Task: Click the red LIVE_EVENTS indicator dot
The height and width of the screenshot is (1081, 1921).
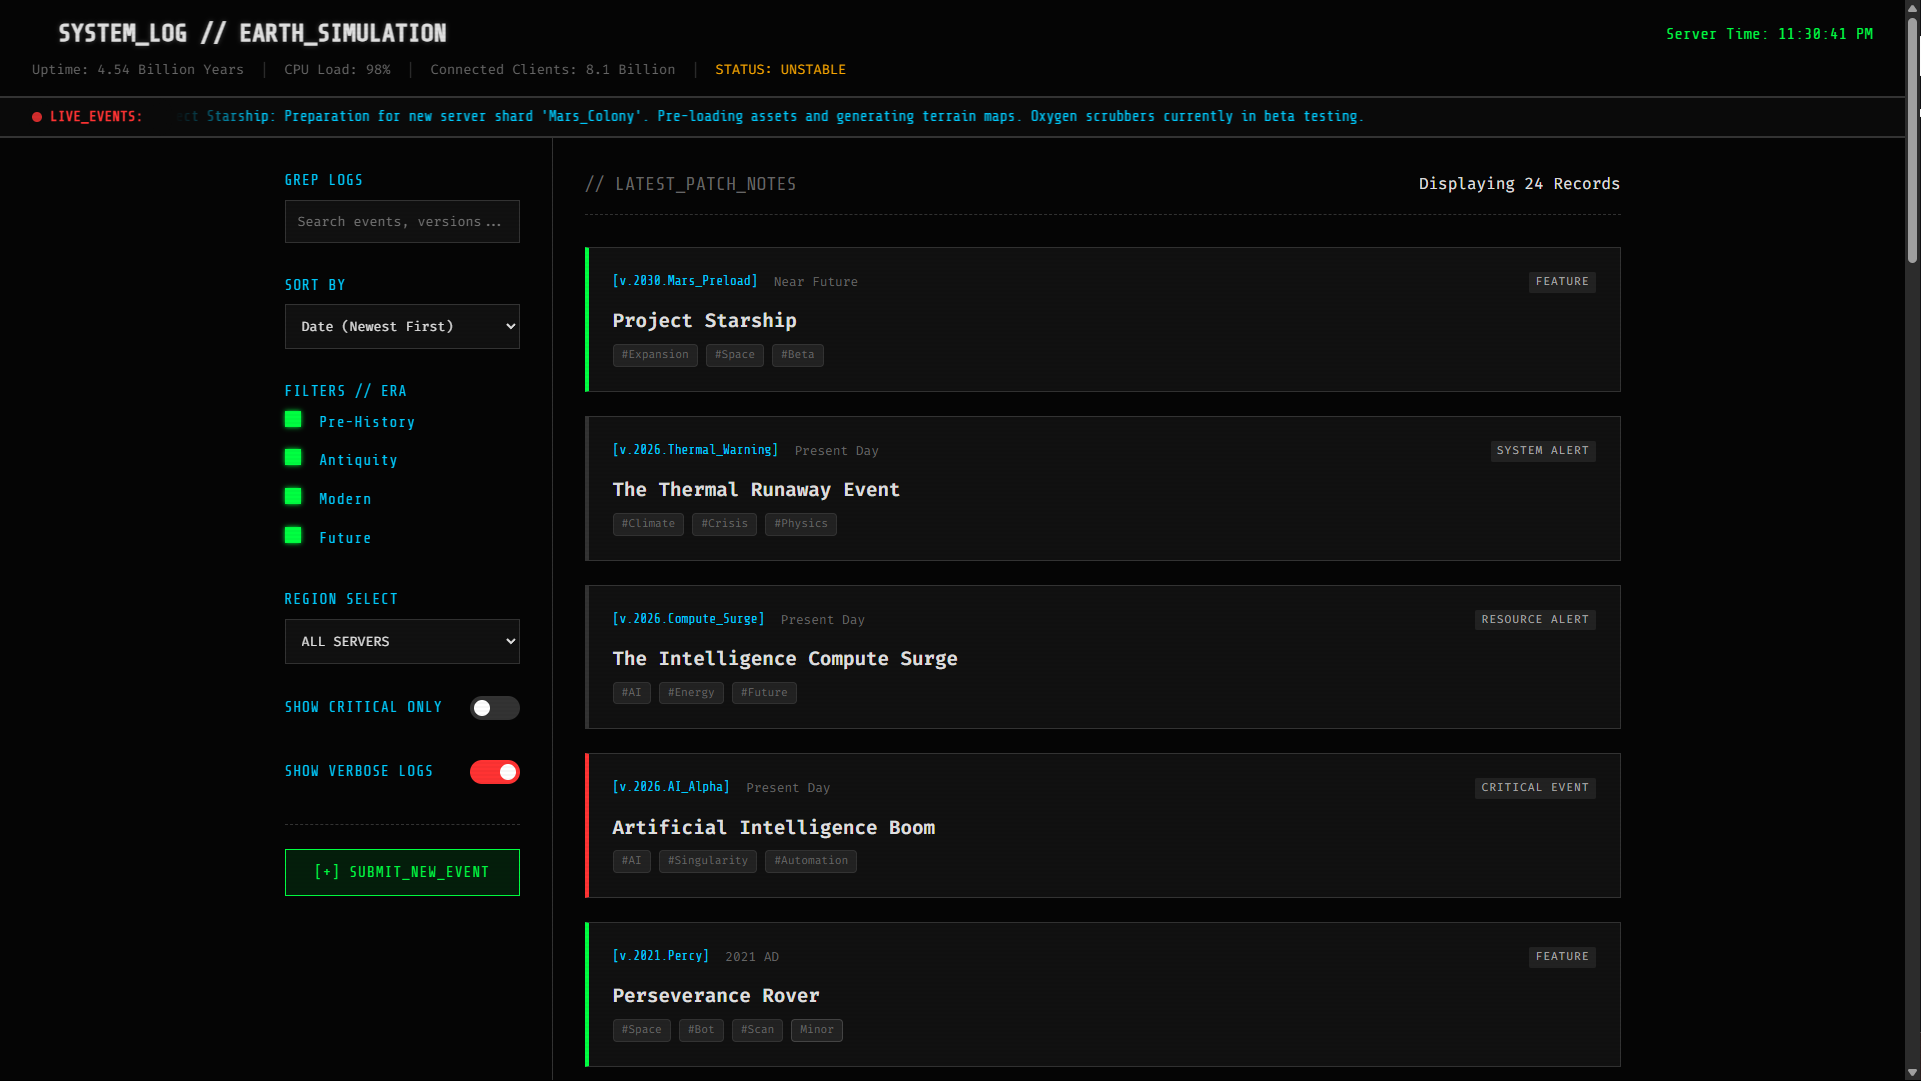Action: [x=37, y=117]
